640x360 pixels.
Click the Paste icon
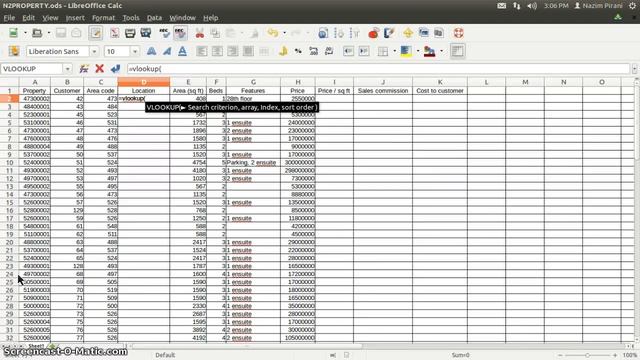(x=231, y=33)
